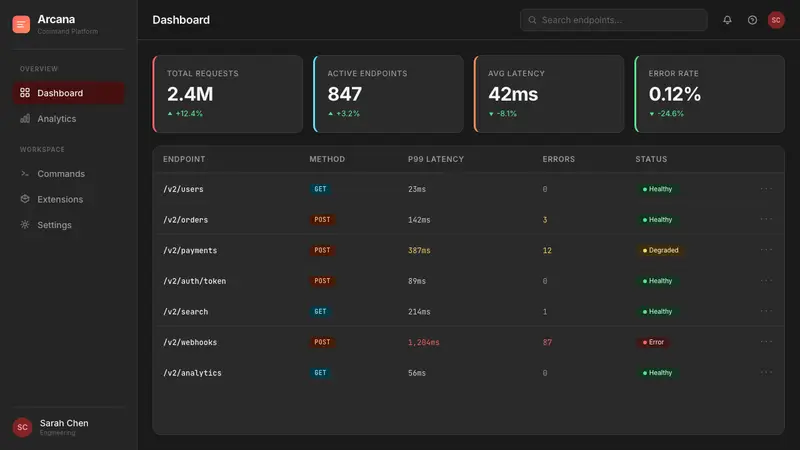Open the help question mark icon
This screenshot has height=450, width=800.
[x=752, y=20]
